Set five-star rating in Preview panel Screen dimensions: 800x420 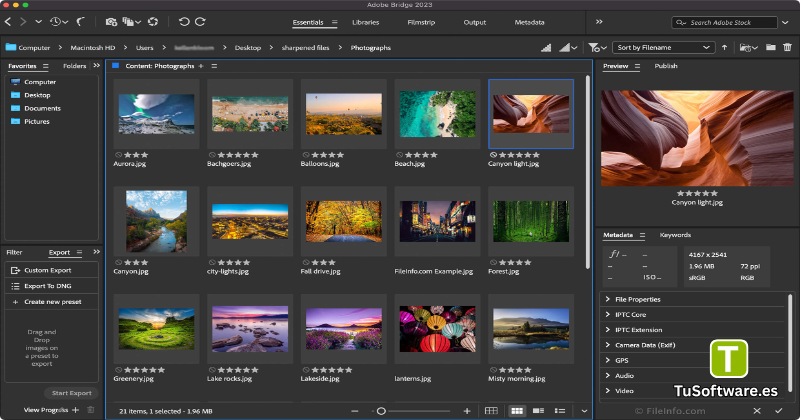tap(714, 193)
